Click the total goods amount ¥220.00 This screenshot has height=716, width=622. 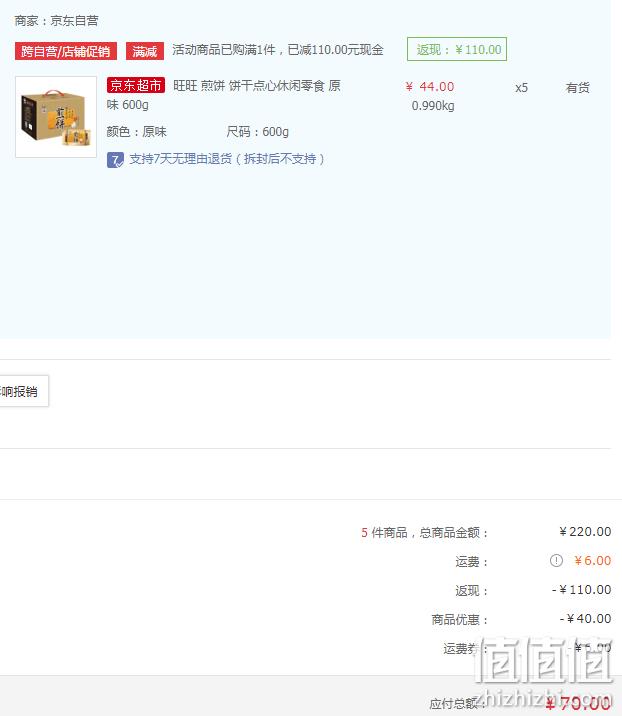[585, 532]
